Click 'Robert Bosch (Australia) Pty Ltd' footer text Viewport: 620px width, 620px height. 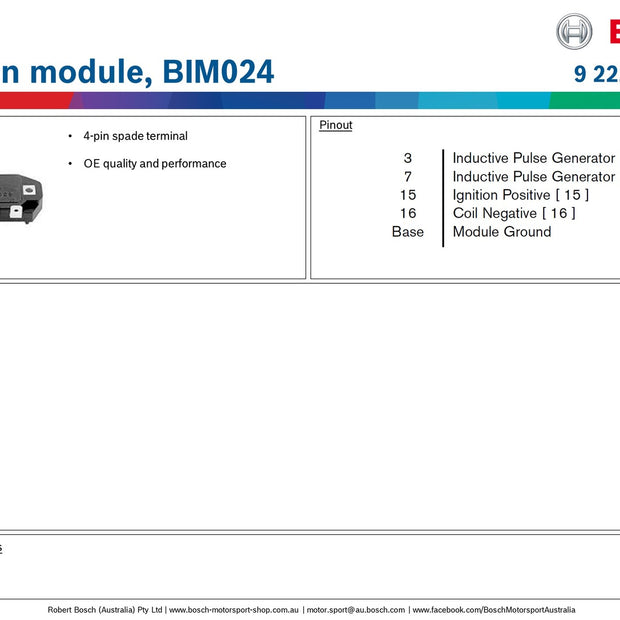click(x=105, y=610)
